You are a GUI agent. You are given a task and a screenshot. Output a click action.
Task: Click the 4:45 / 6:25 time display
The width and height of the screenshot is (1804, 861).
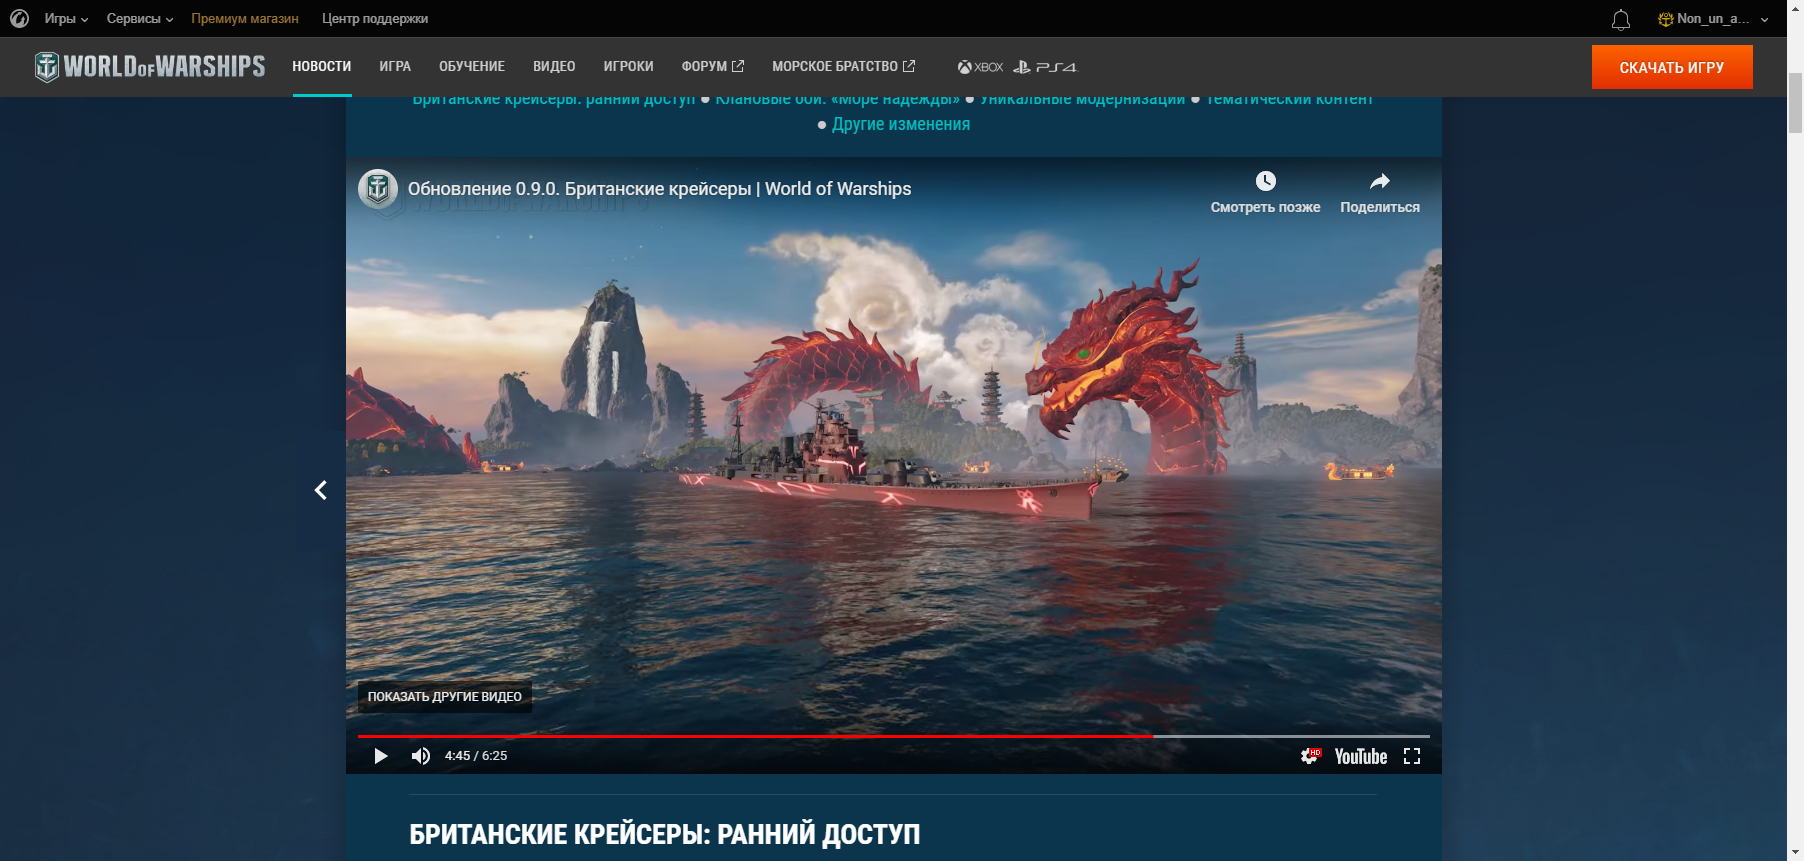[476, 756]
